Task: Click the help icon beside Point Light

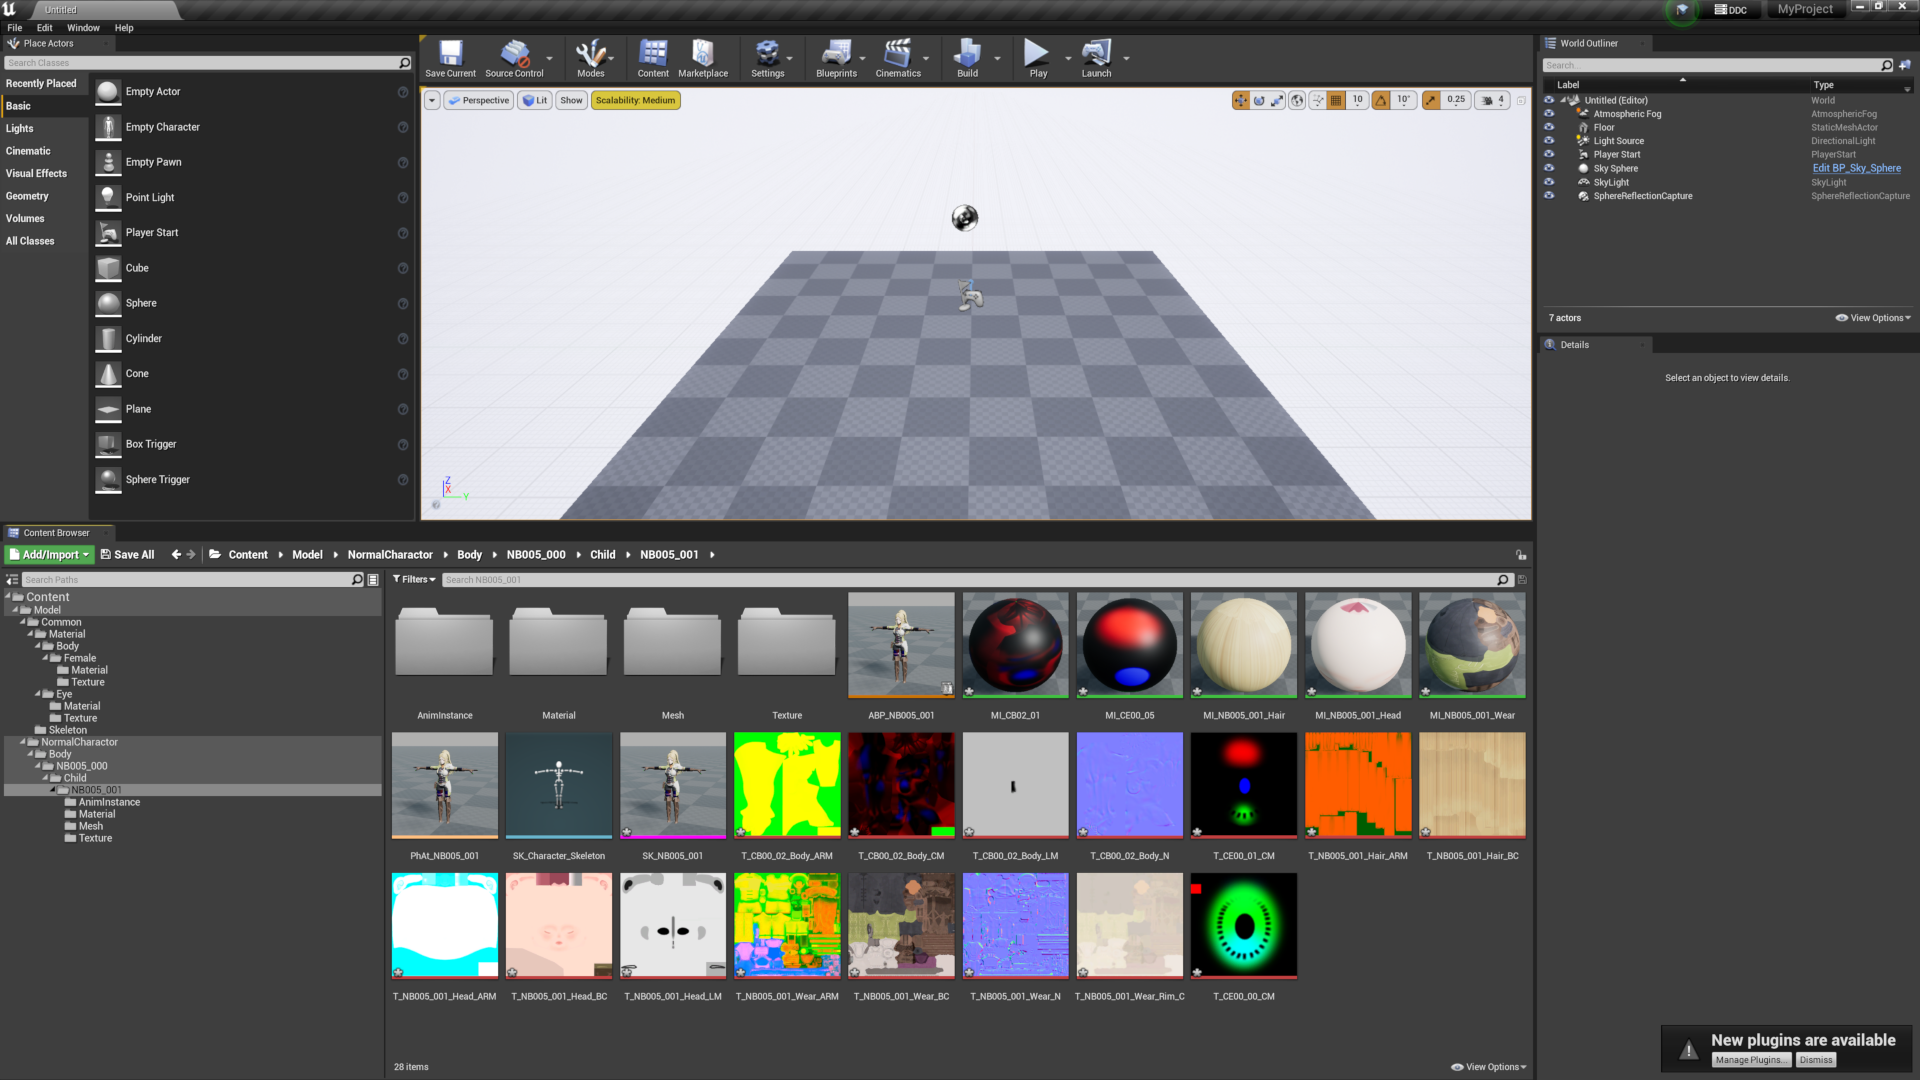Action: tap(403, 198)
